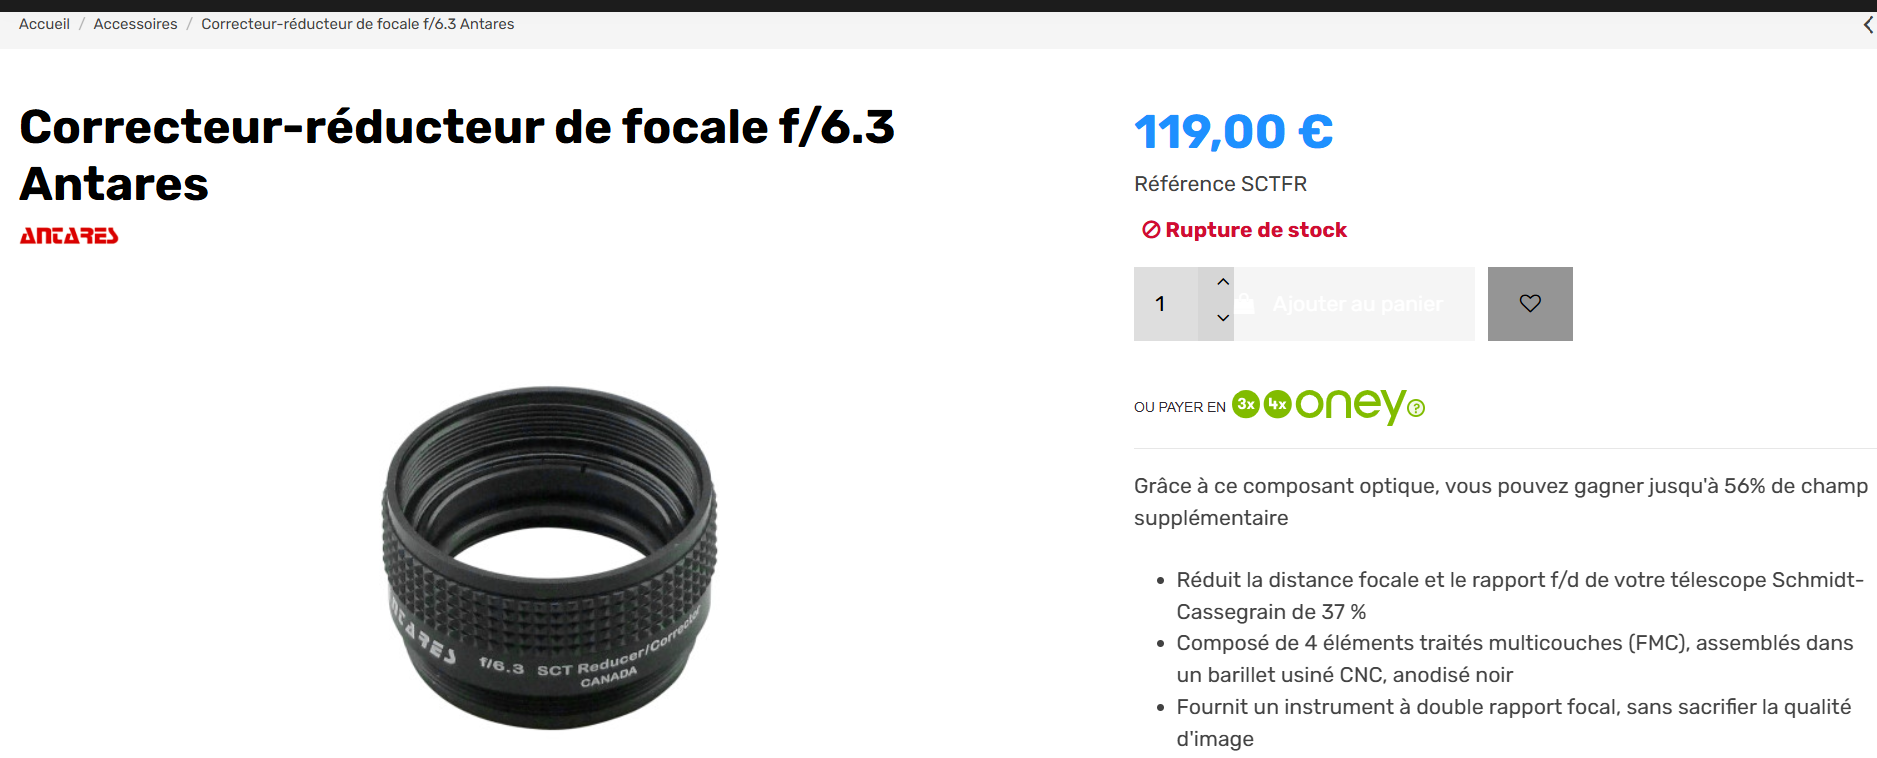
Task: Add product to wishlist with heart icon
Action: [1530, 304]
